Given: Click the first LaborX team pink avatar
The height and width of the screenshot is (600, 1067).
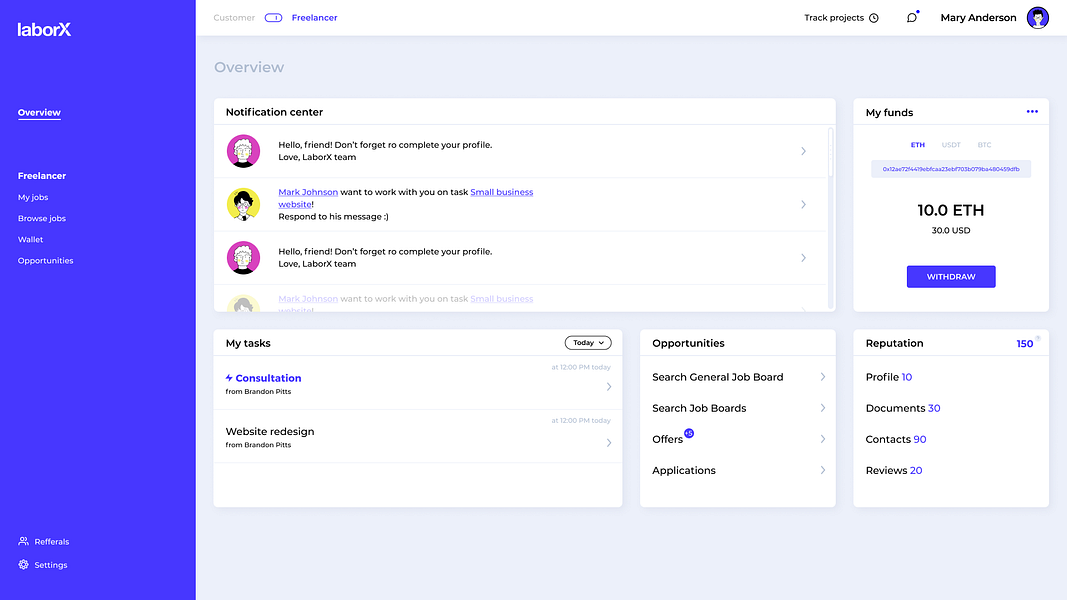Looking at the screenshot, I should coord(243,151).
